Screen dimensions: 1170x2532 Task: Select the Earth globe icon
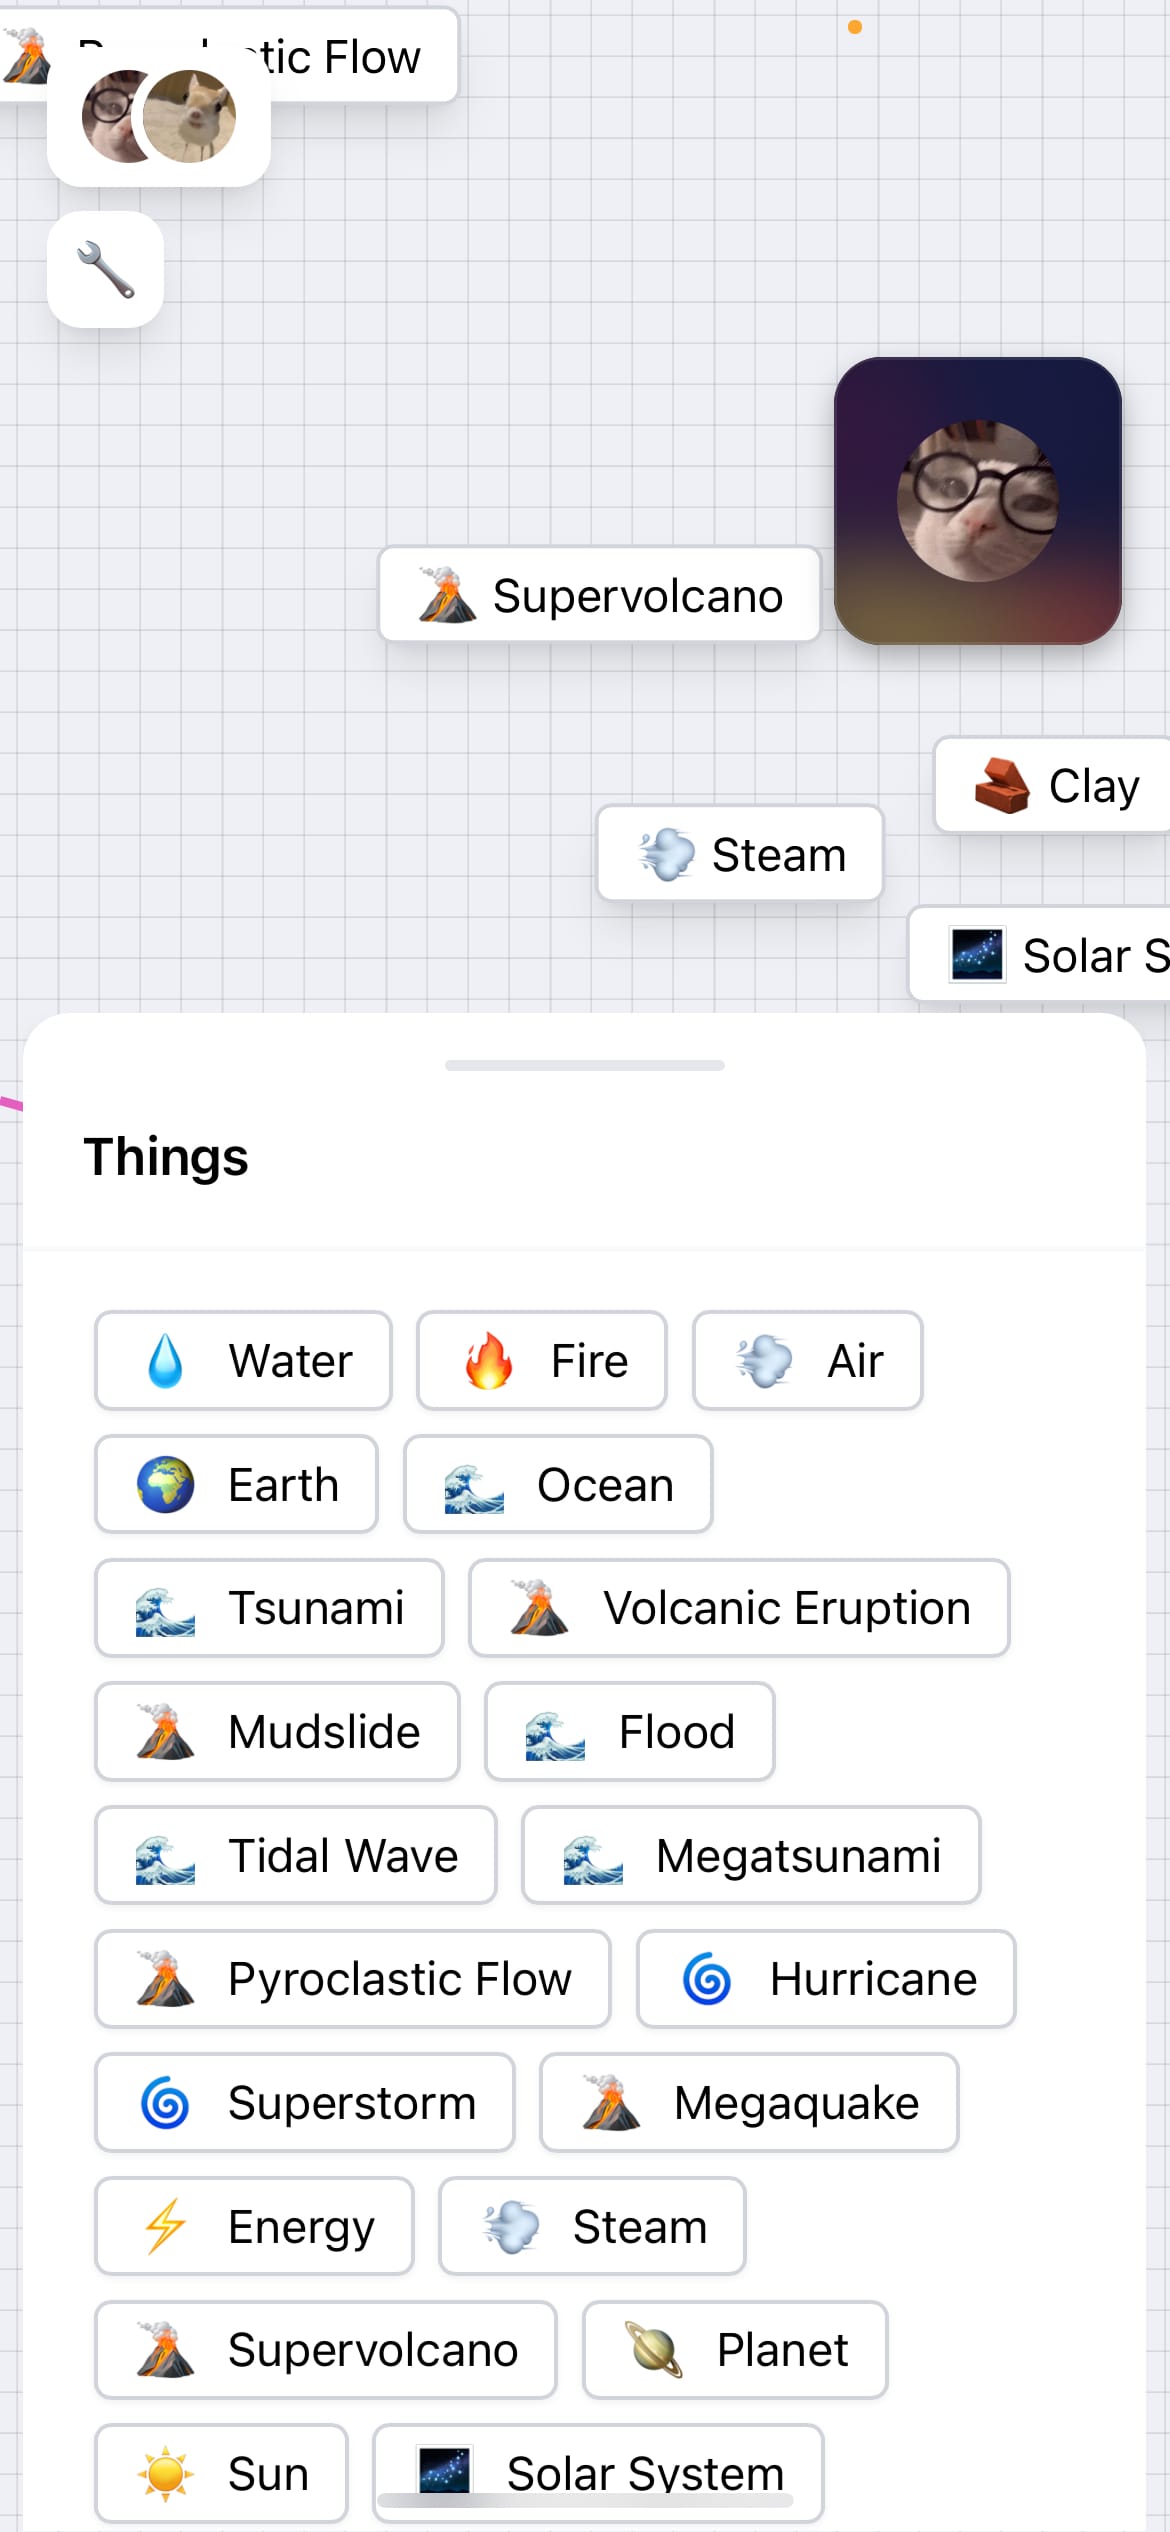[165, 1484]
